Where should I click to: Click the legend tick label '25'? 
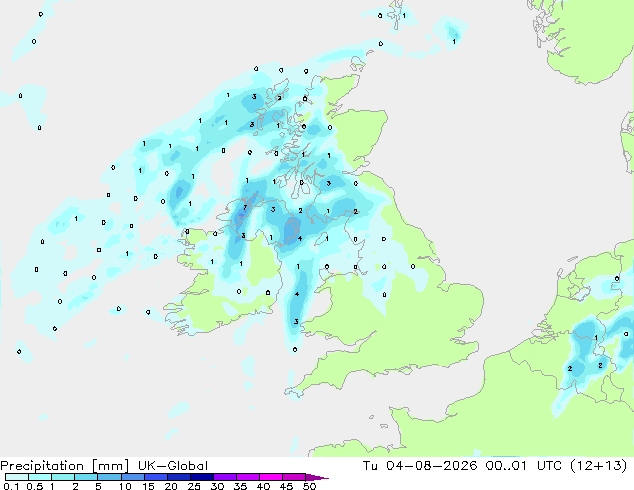click(x=194, y=486)
